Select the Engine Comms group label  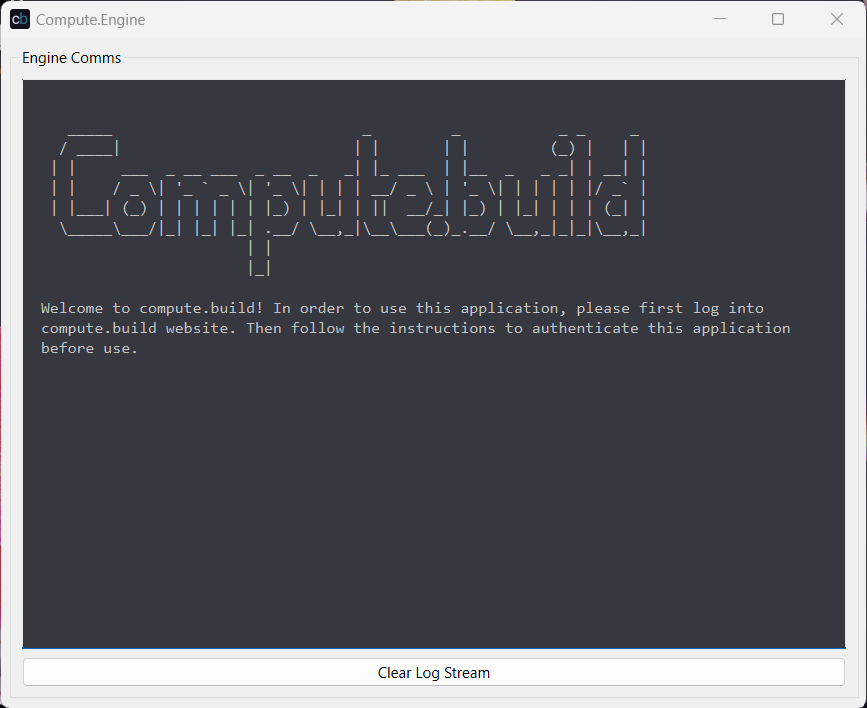[71, 58]
